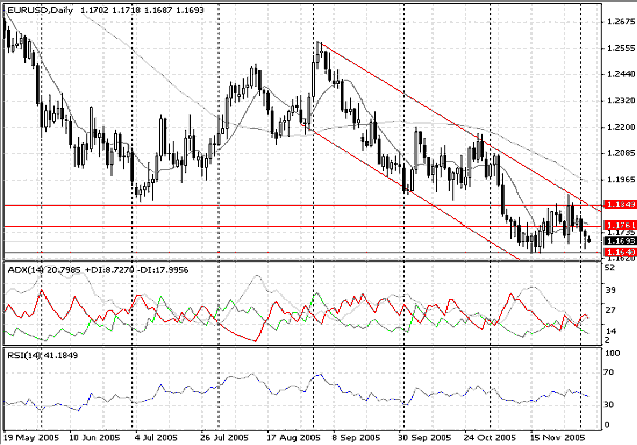Click the RSI 70 level axis value
This screenshot has width=637, height=445.
pyautogui.click(x=610, y=371)
